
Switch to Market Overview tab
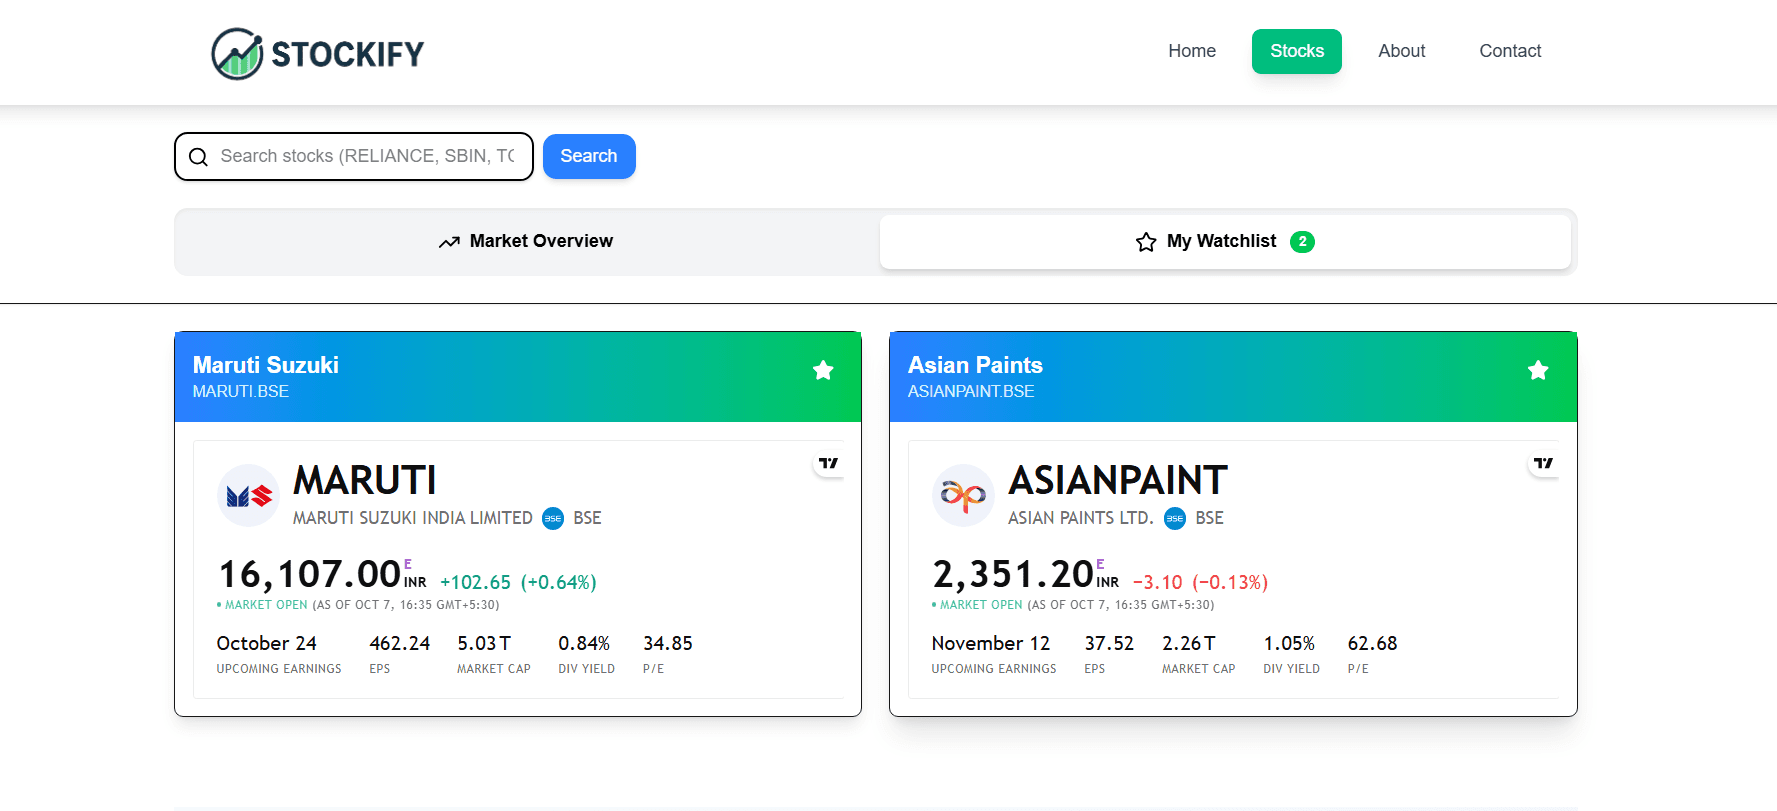(x=527, y=242)
